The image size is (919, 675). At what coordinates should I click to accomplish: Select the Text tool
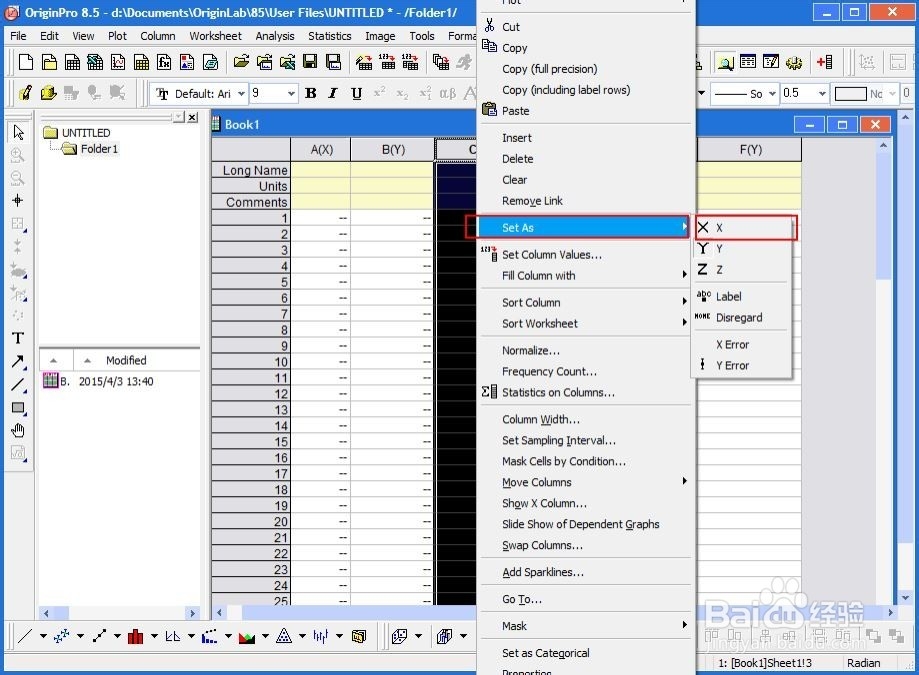(18, 338)
